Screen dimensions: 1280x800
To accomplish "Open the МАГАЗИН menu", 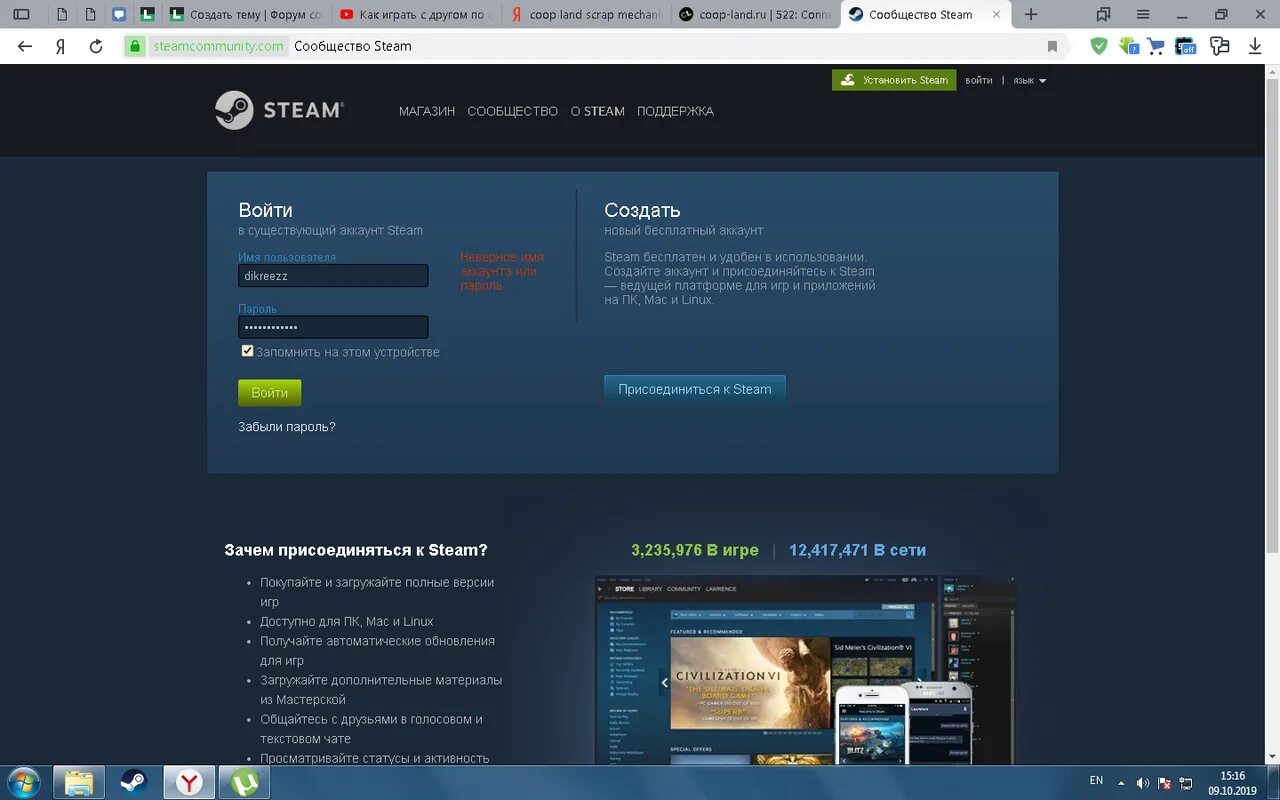I will point(427,111).
